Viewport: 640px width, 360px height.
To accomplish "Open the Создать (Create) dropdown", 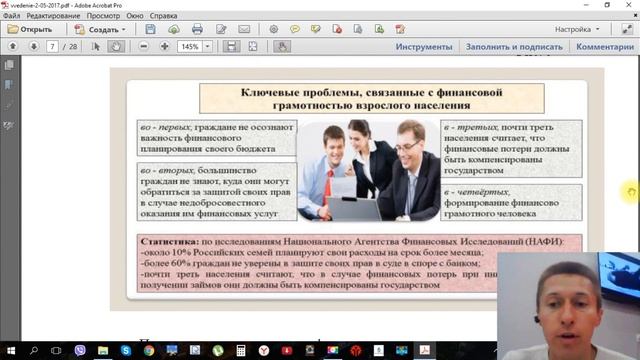I will click(x=100, y=29).
